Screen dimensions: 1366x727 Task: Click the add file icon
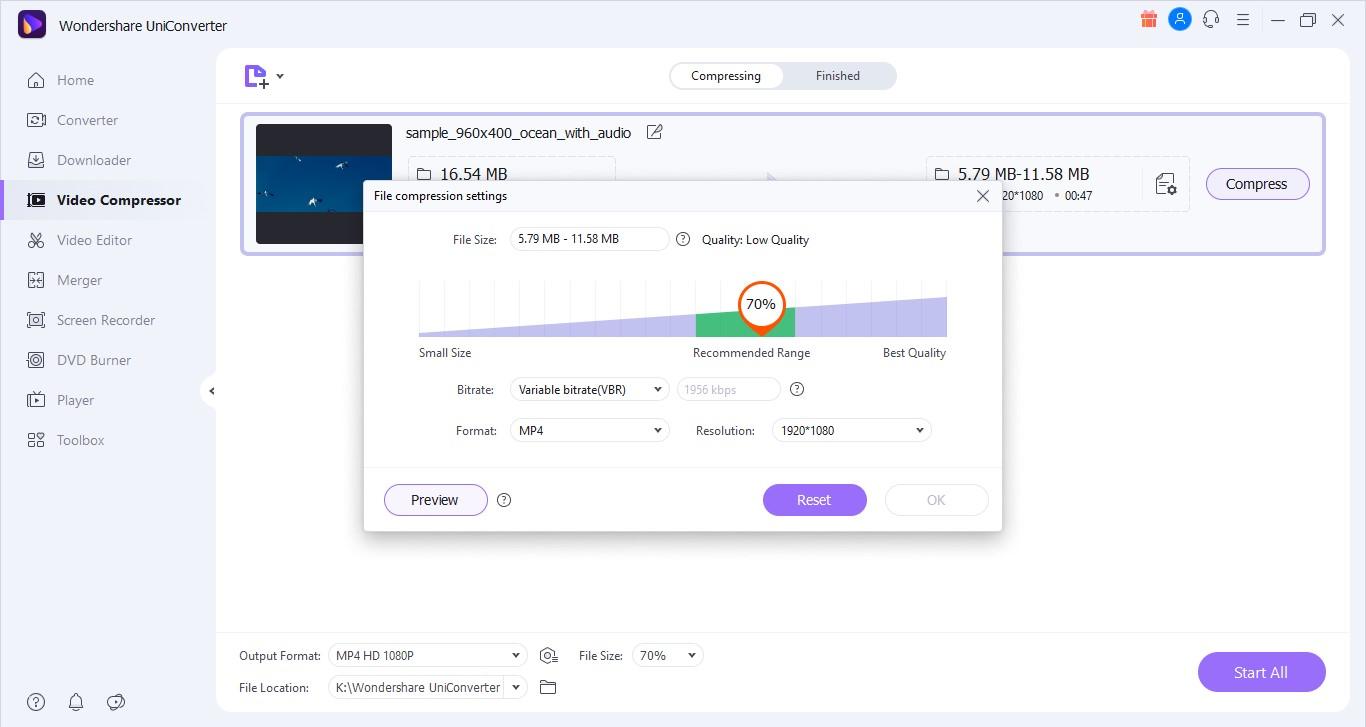pyautogui.click(x=257, y=76)
